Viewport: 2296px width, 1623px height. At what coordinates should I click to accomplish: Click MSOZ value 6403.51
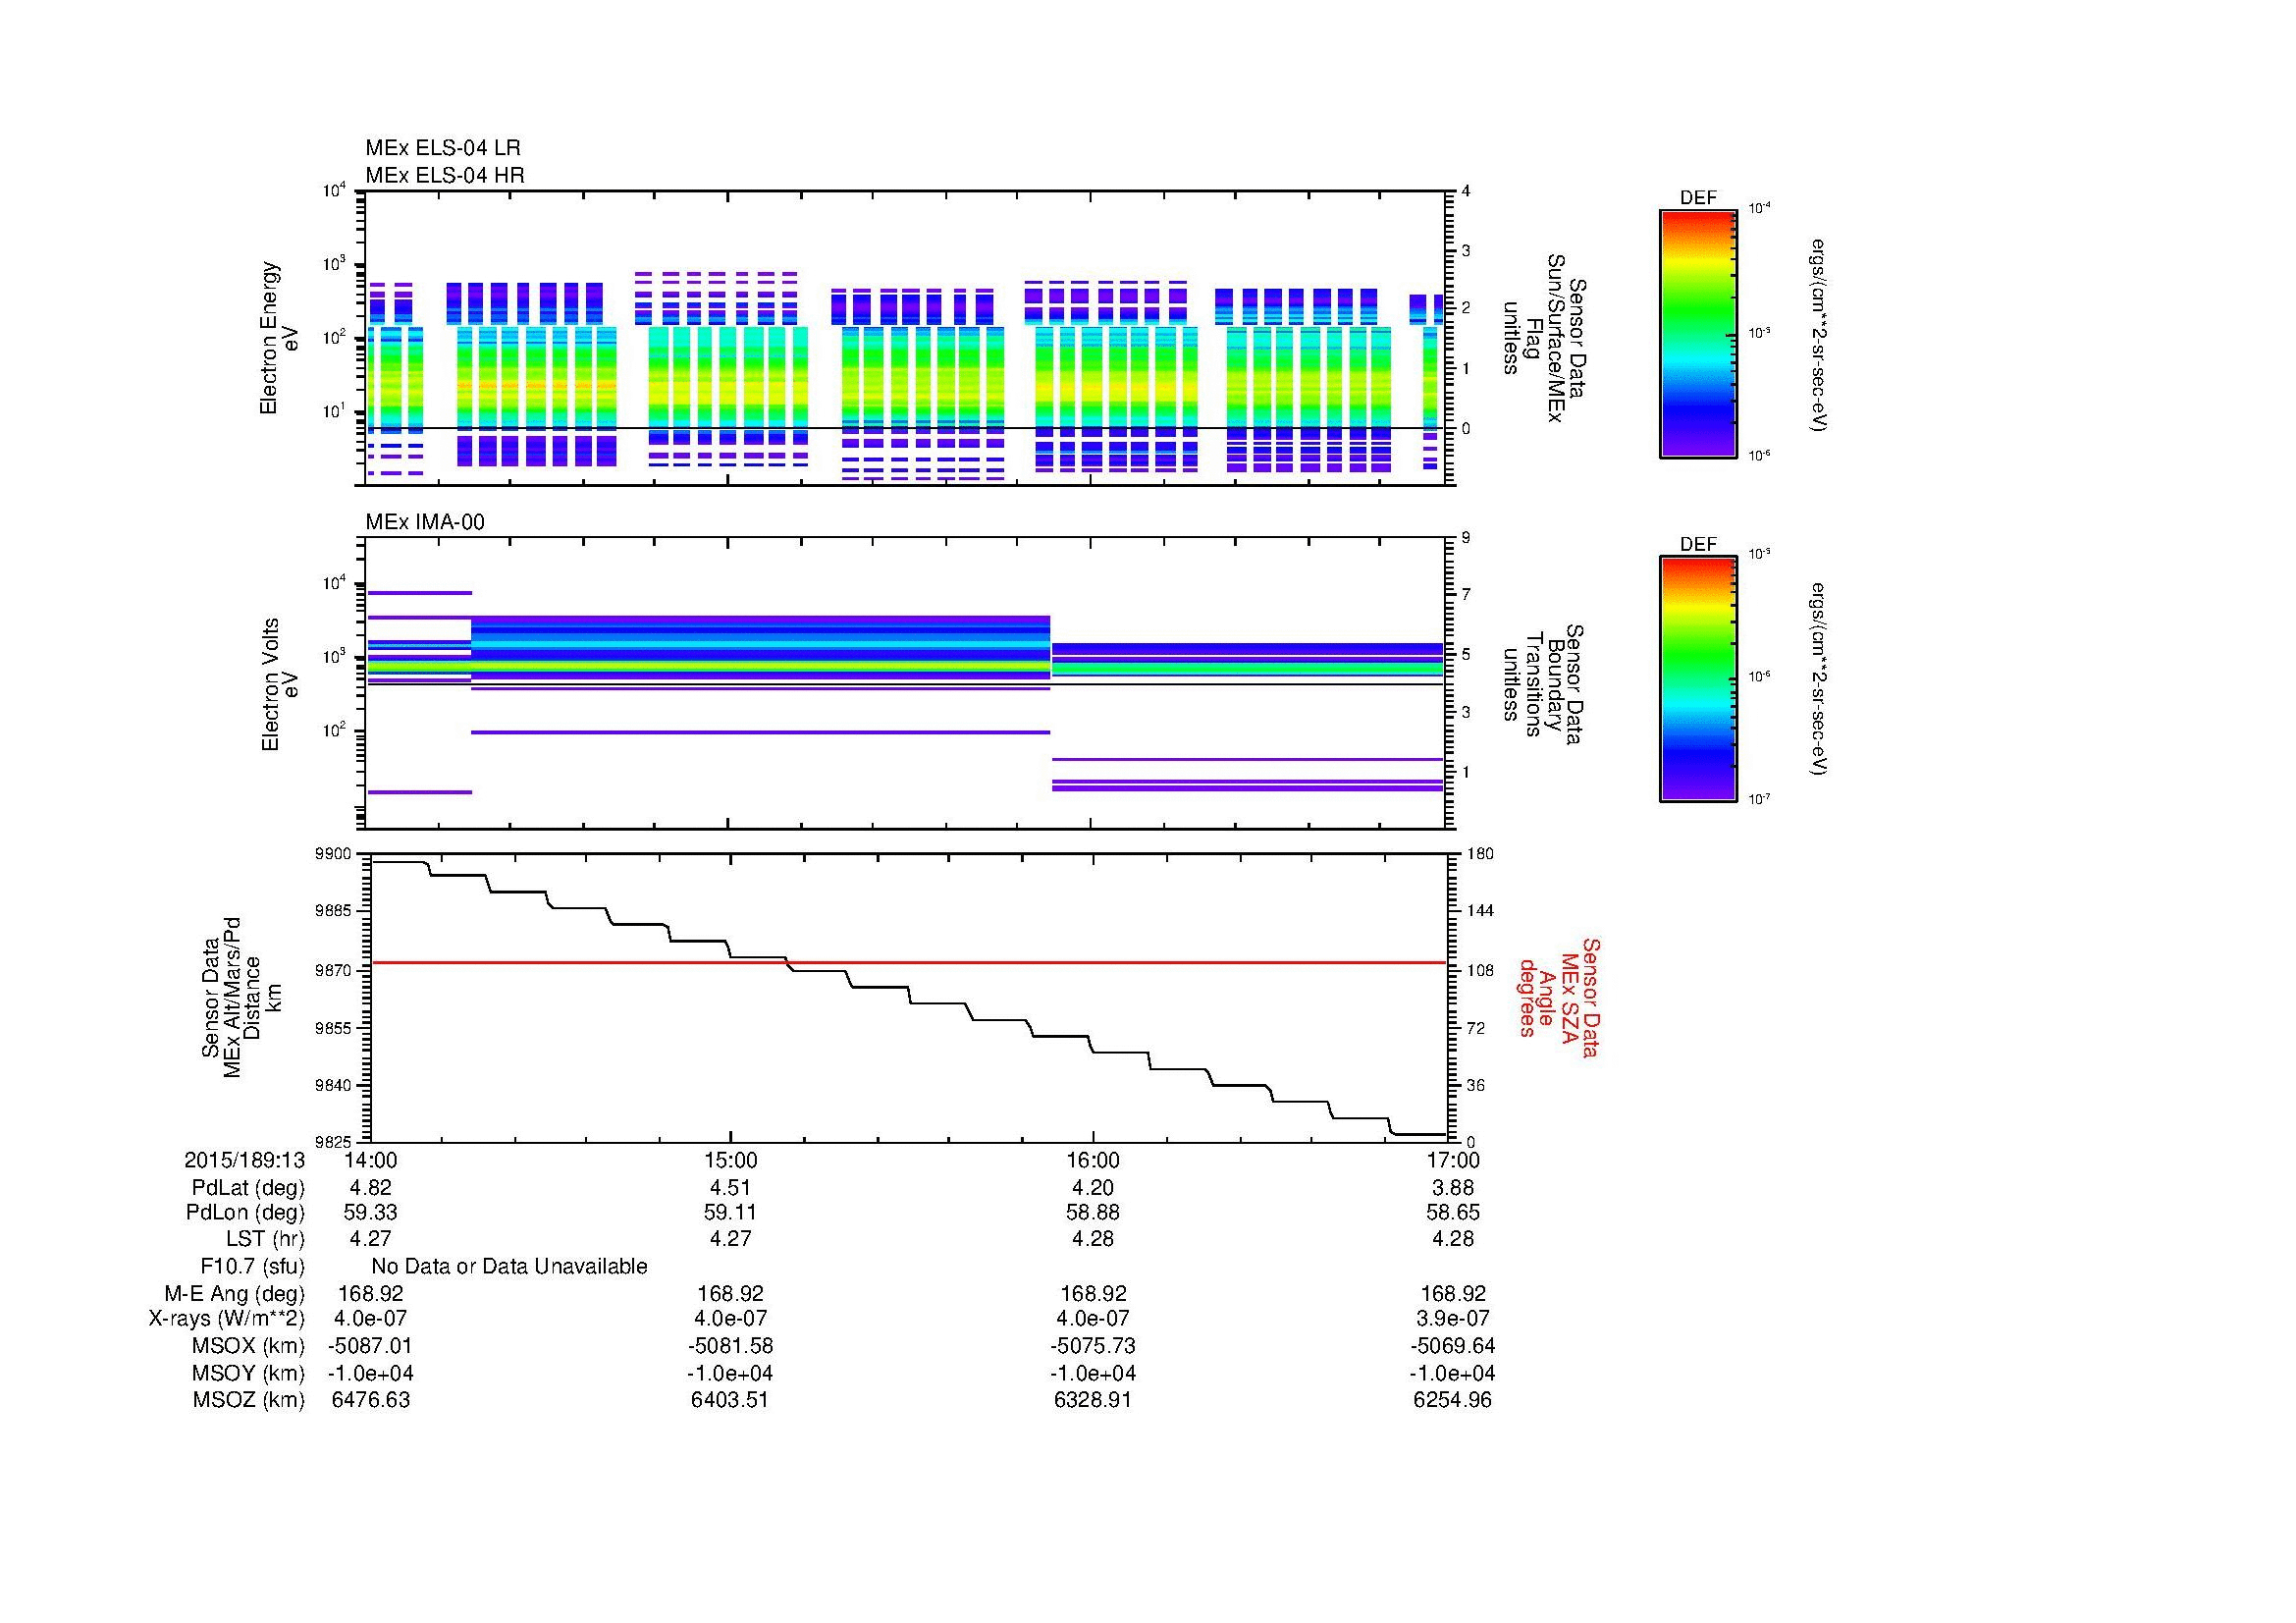click(731, 1400)
